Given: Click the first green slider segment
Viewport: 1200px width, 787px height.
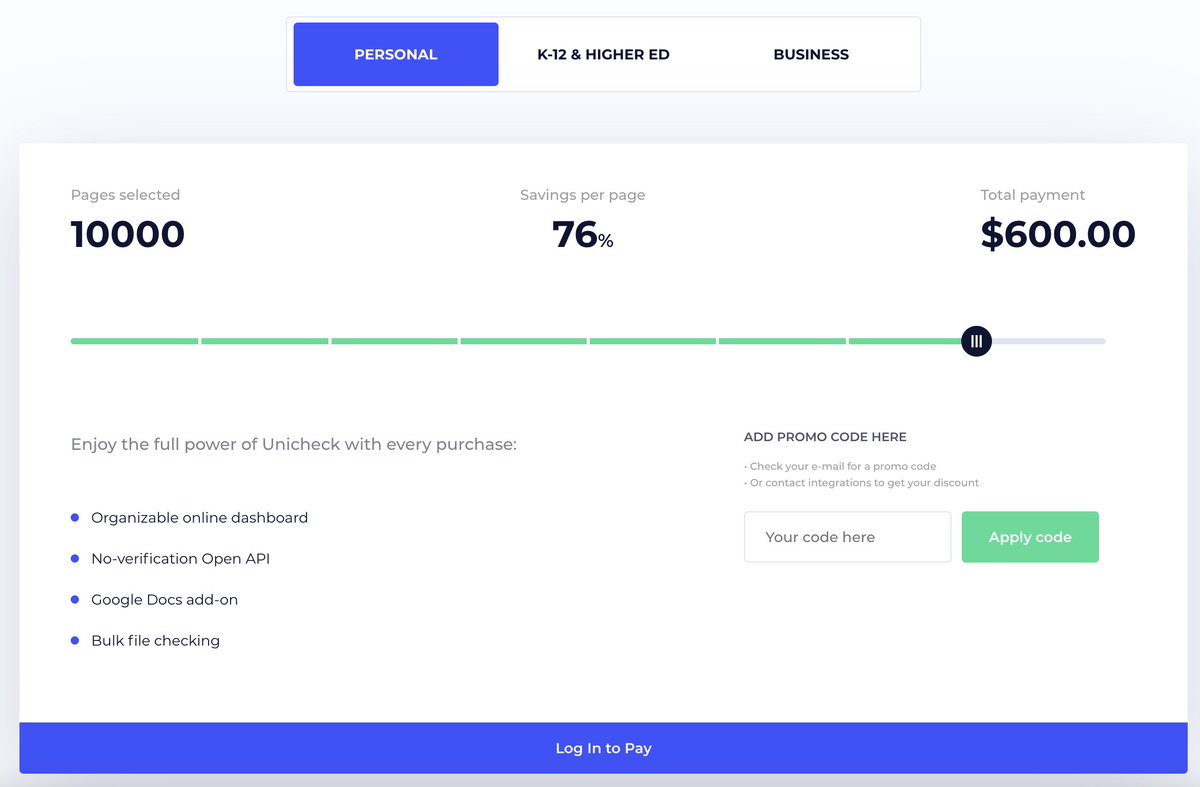Looking at the screenshot, I should point(135,341).
